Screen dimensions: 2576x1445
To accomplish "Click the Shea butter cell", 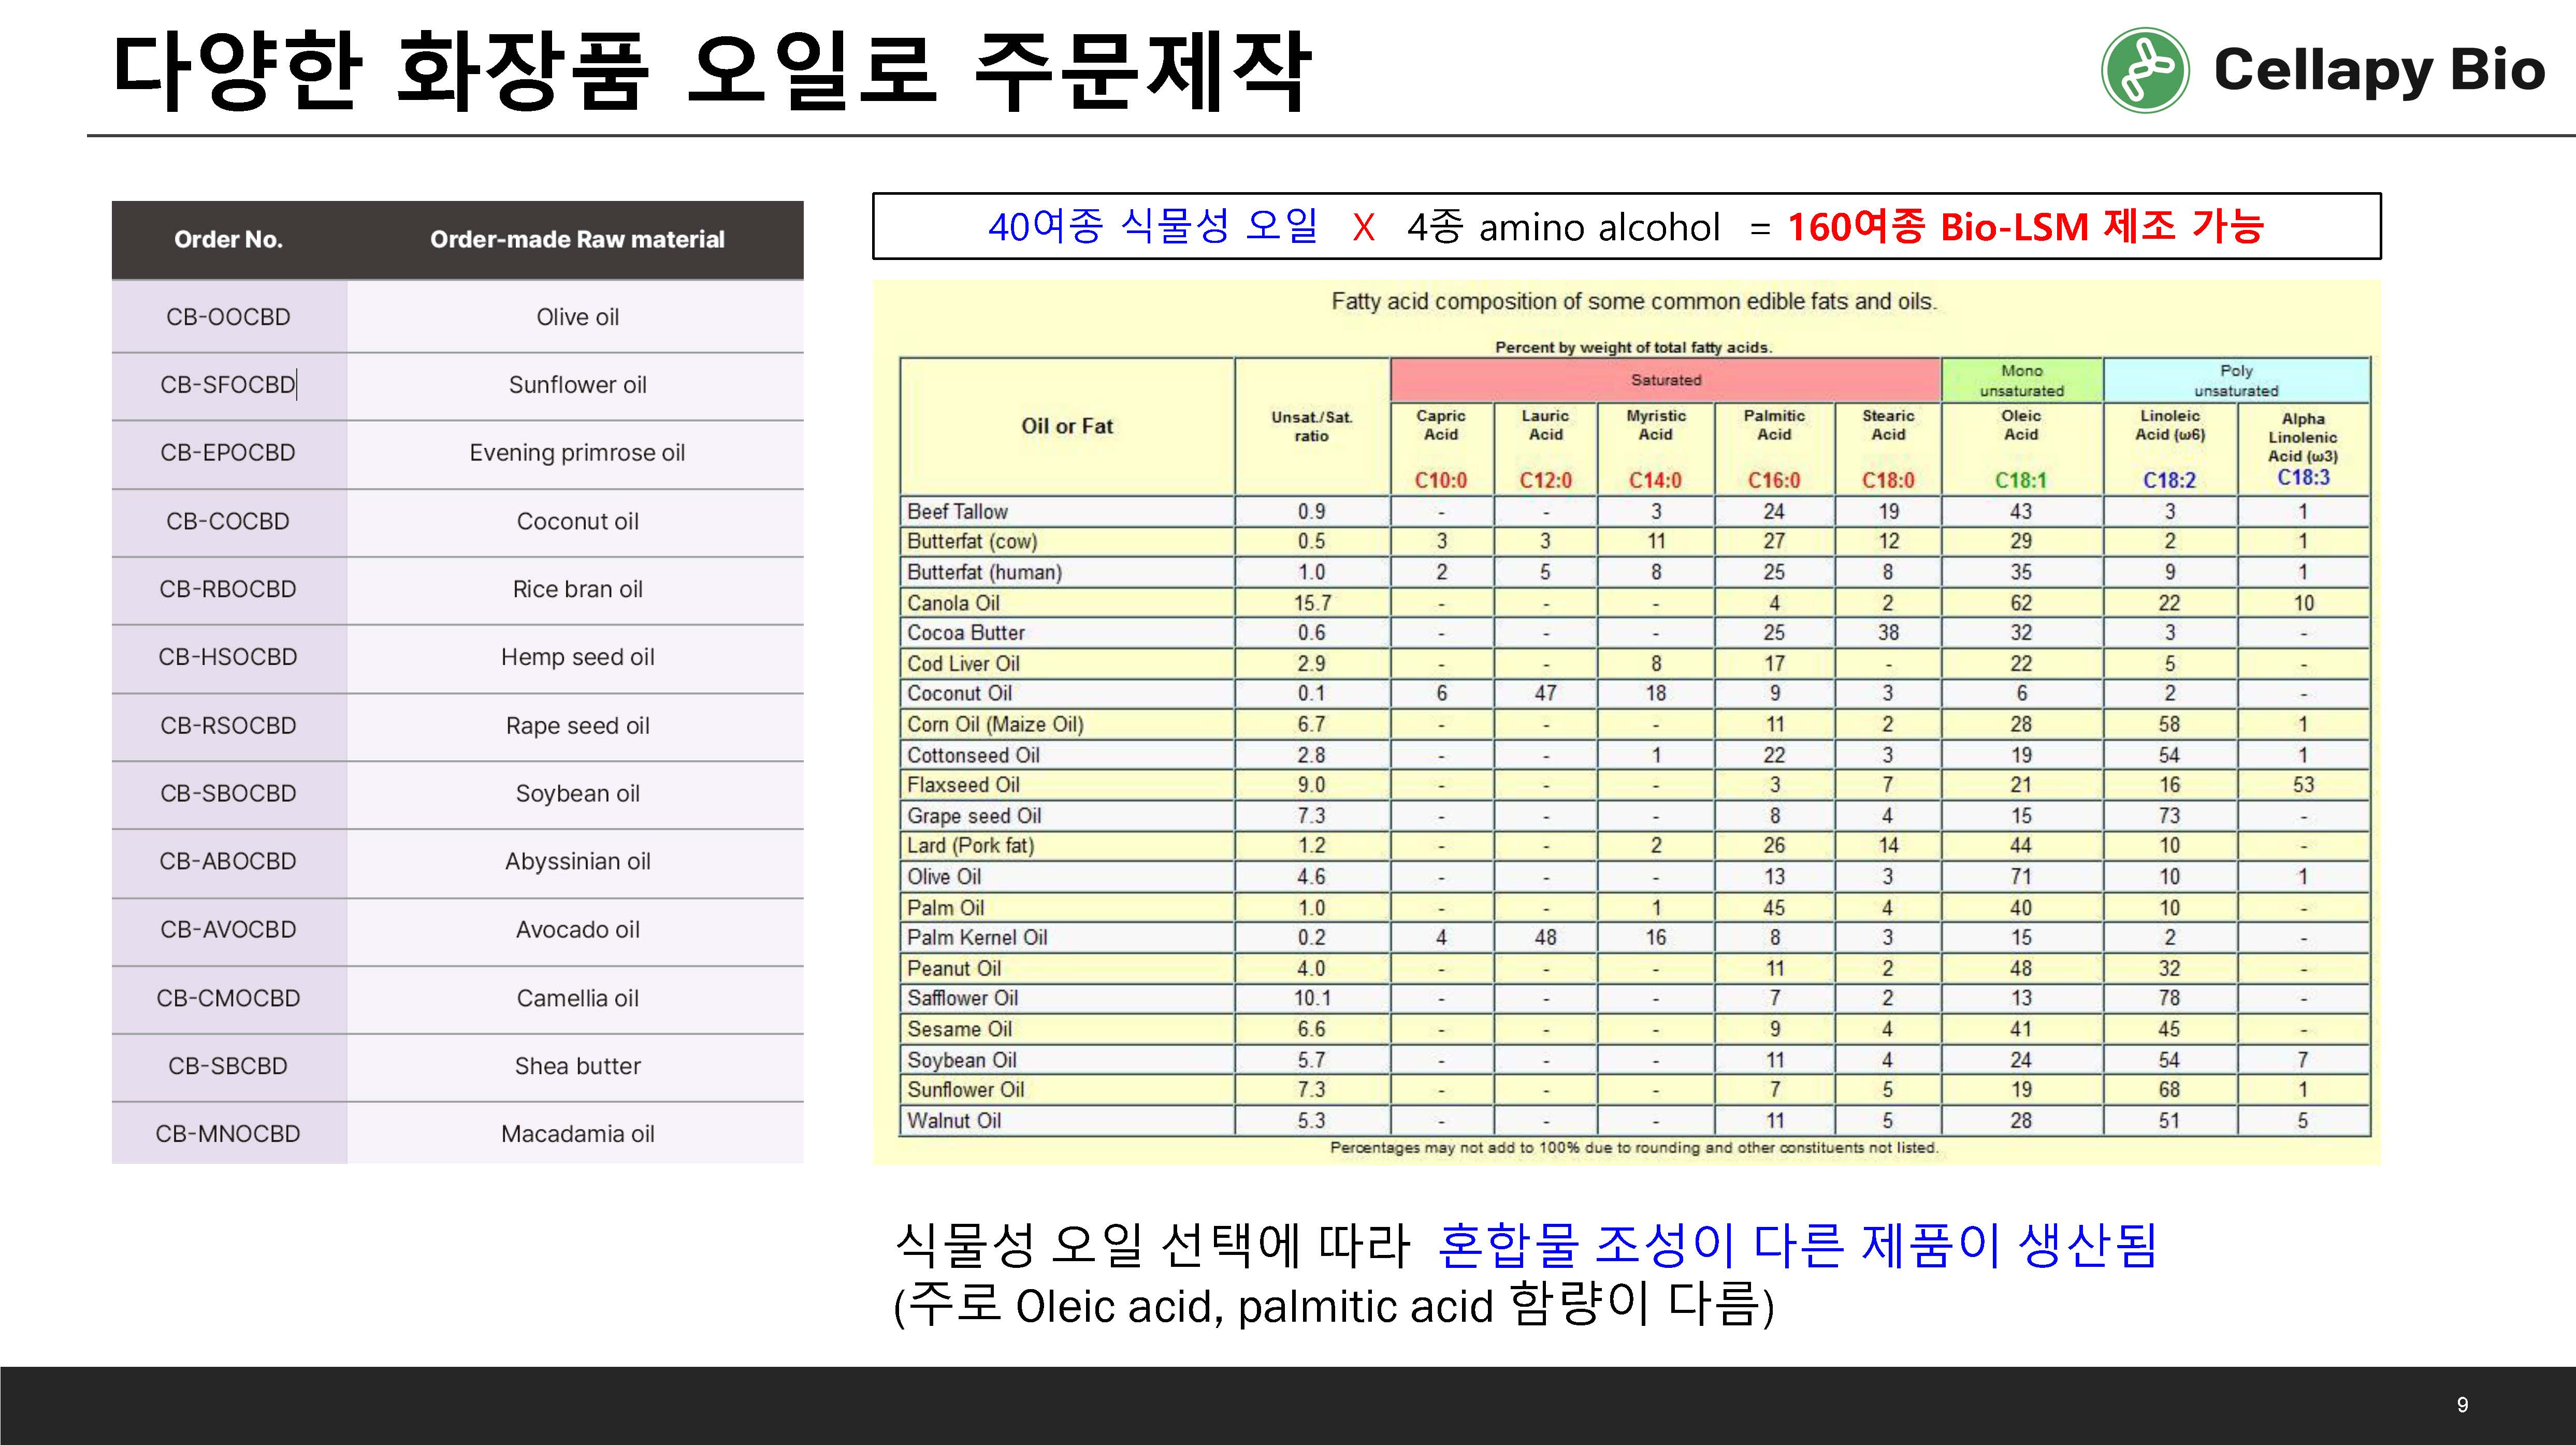I will pos(577,1066).
